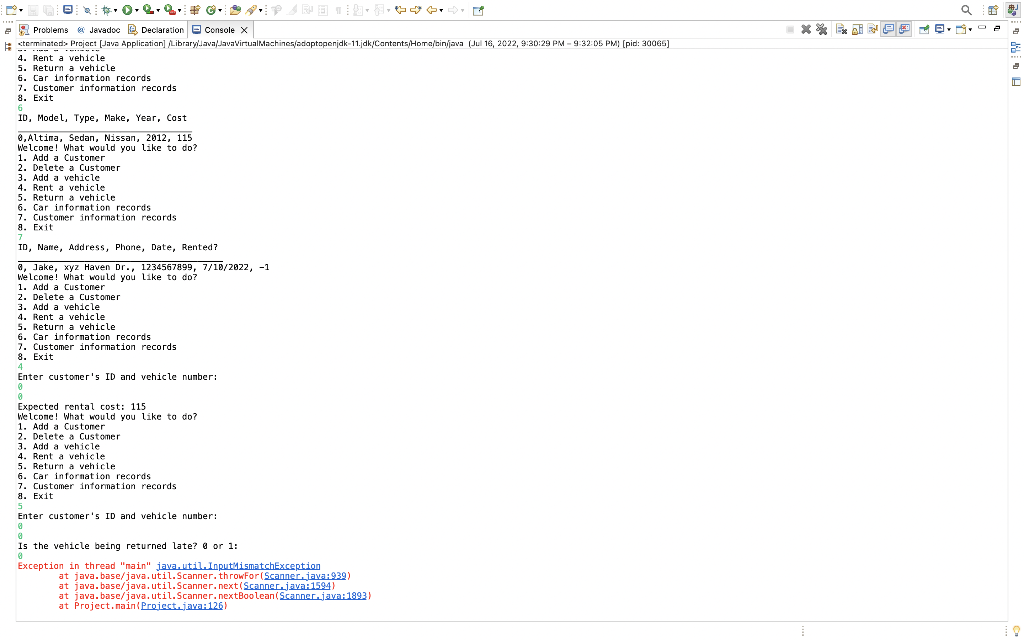The image size is (1024, 640).
Task: Clear the Console using the clear icon
Action: (x=840, y=30)
